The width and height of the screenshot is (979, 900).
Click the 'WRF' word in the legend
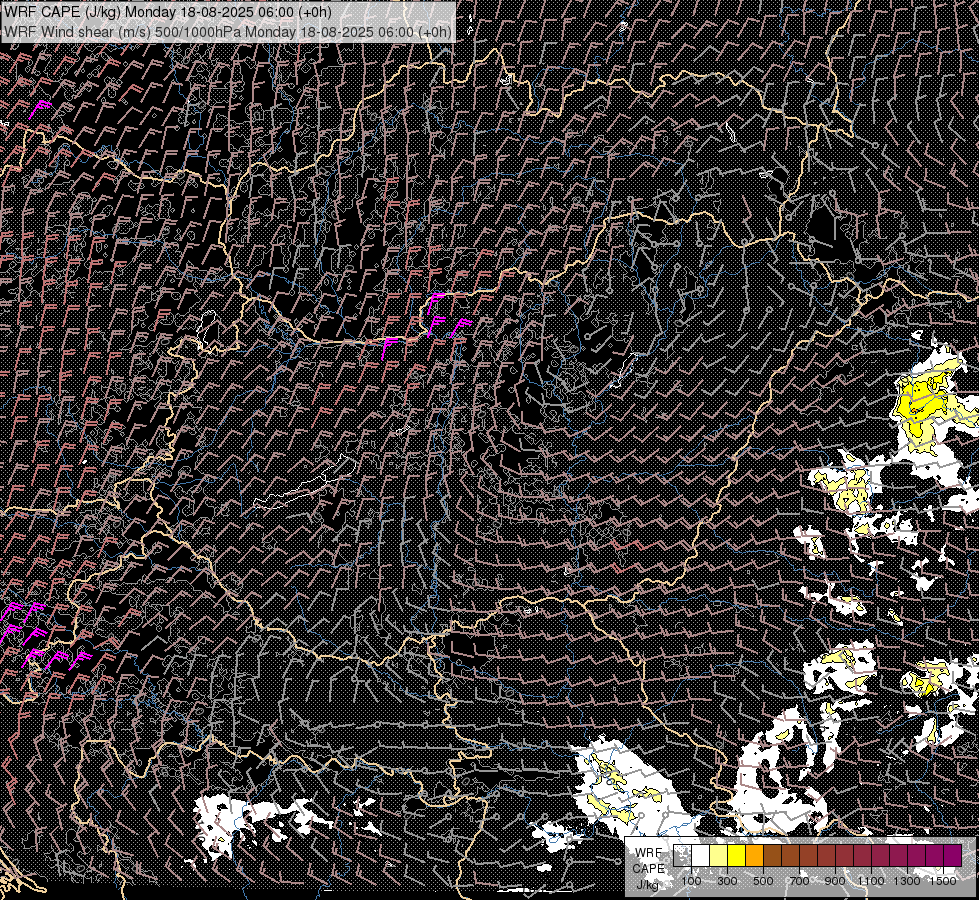click(649, 853)
